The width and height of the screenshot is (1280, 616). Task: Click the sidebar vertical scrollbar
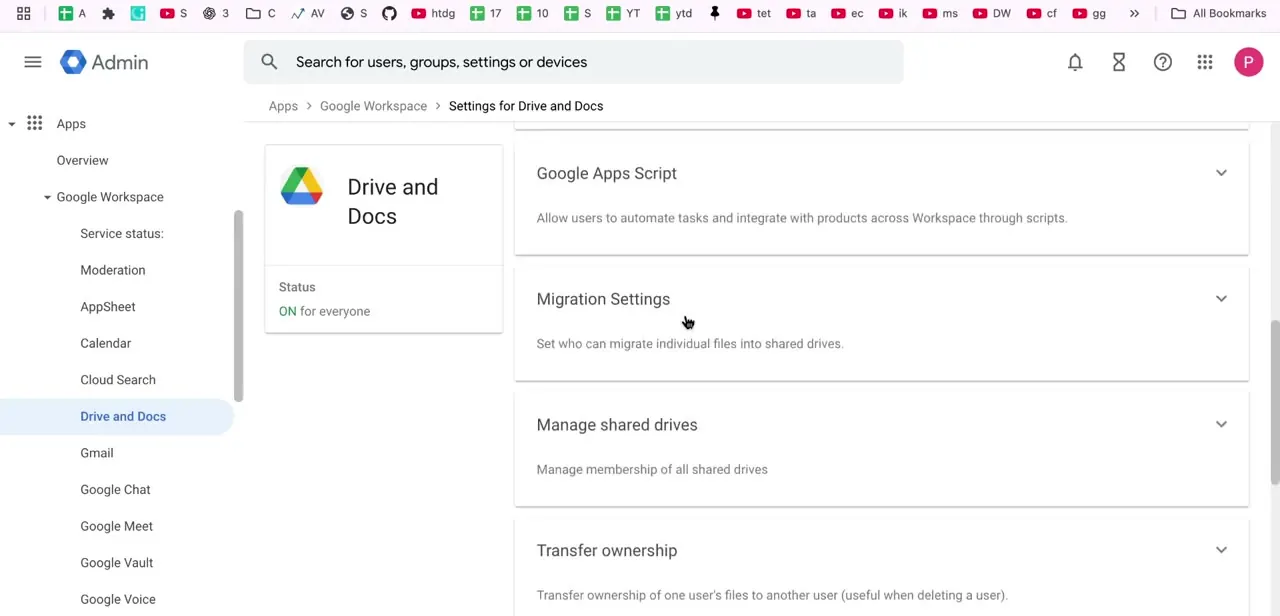[238, 306]
